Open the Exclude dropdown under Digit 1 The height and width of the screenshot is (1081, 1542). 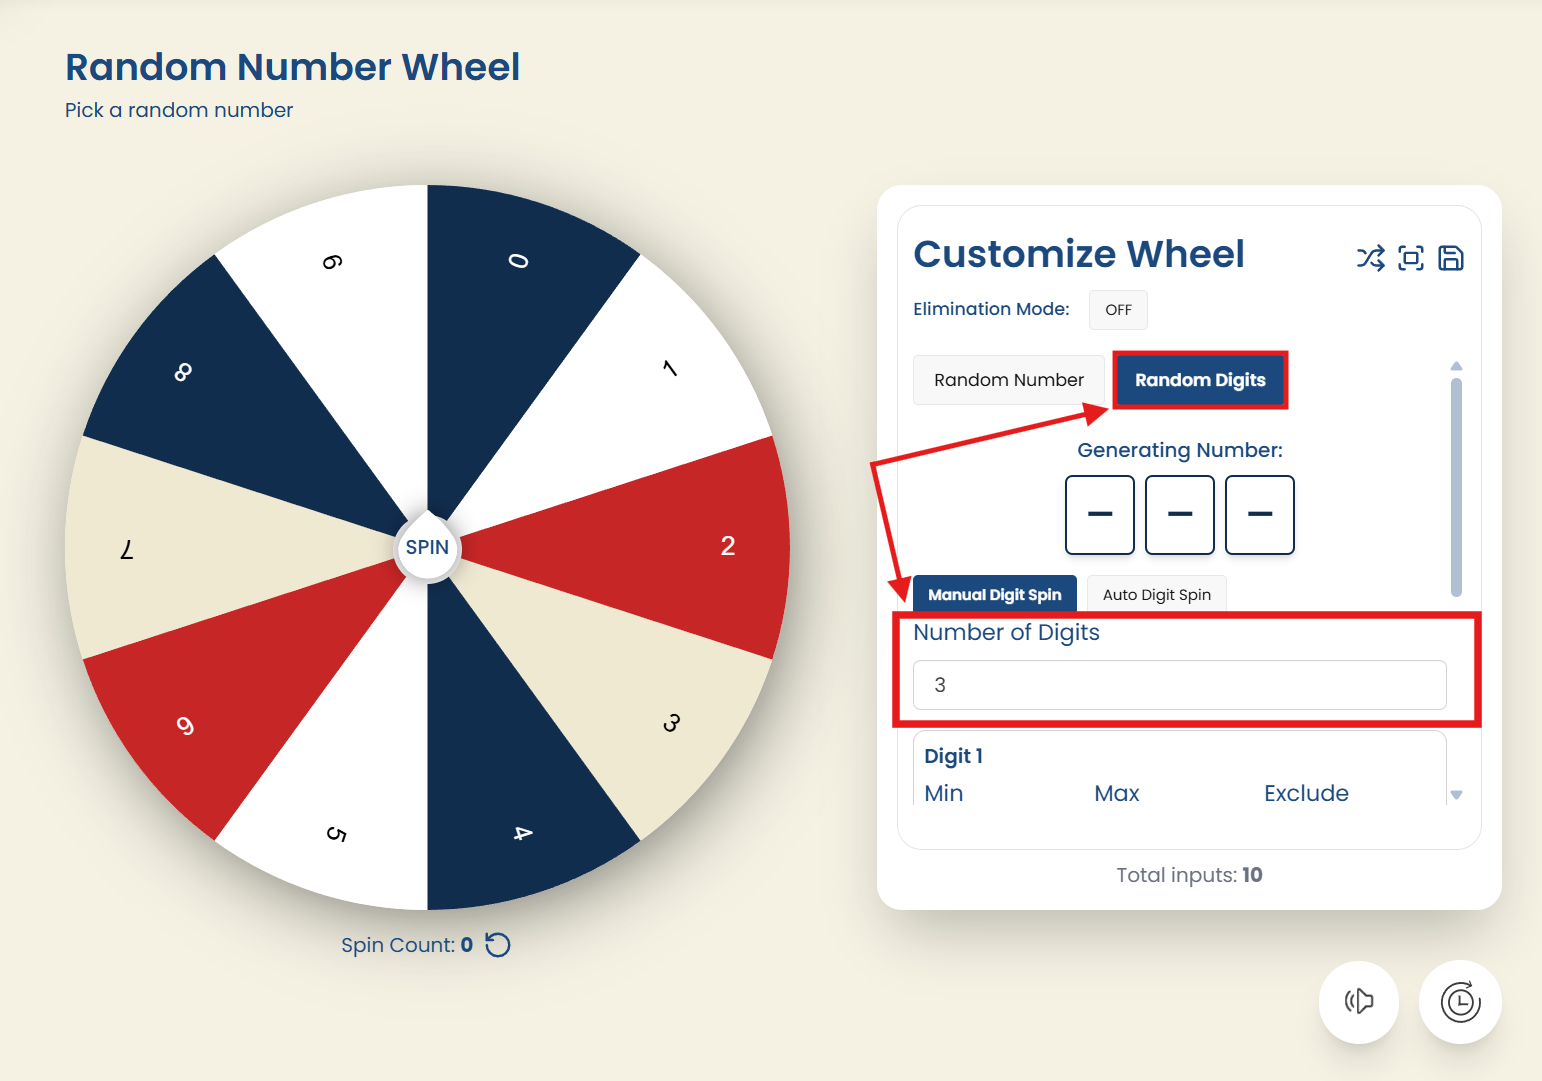[1307, 793]
